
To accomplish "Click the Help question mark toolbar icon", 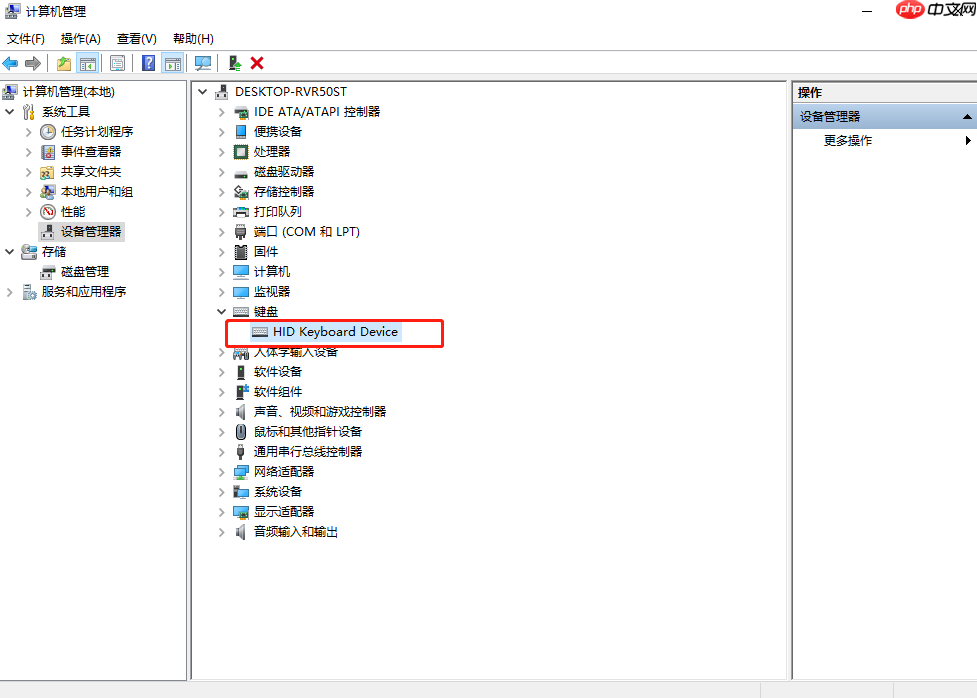I will click(x=146, y=63).
